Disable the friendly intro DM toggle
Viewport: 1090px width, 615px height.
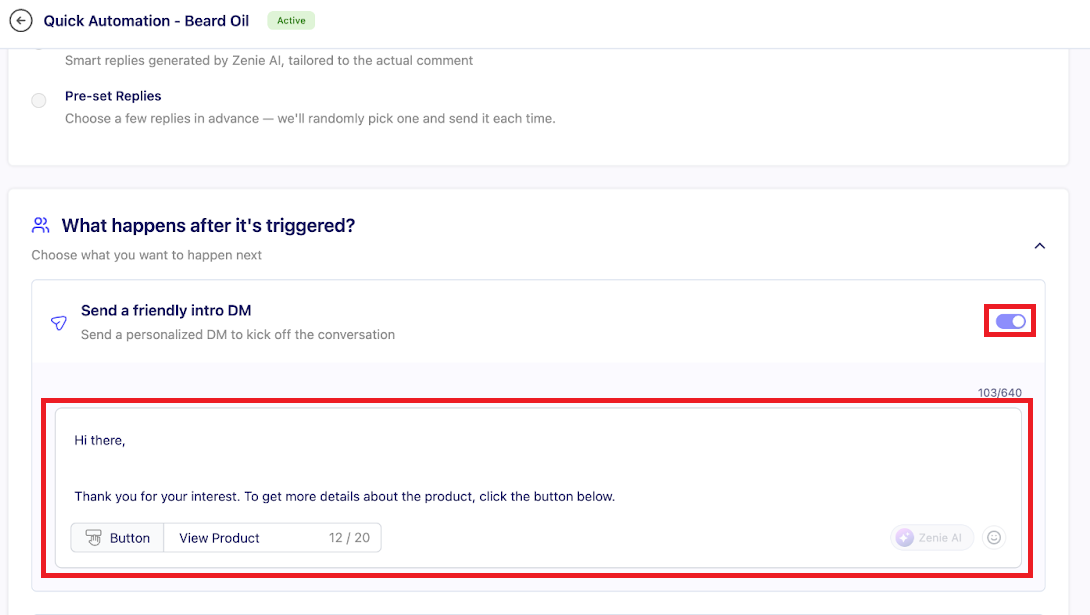1010,322
